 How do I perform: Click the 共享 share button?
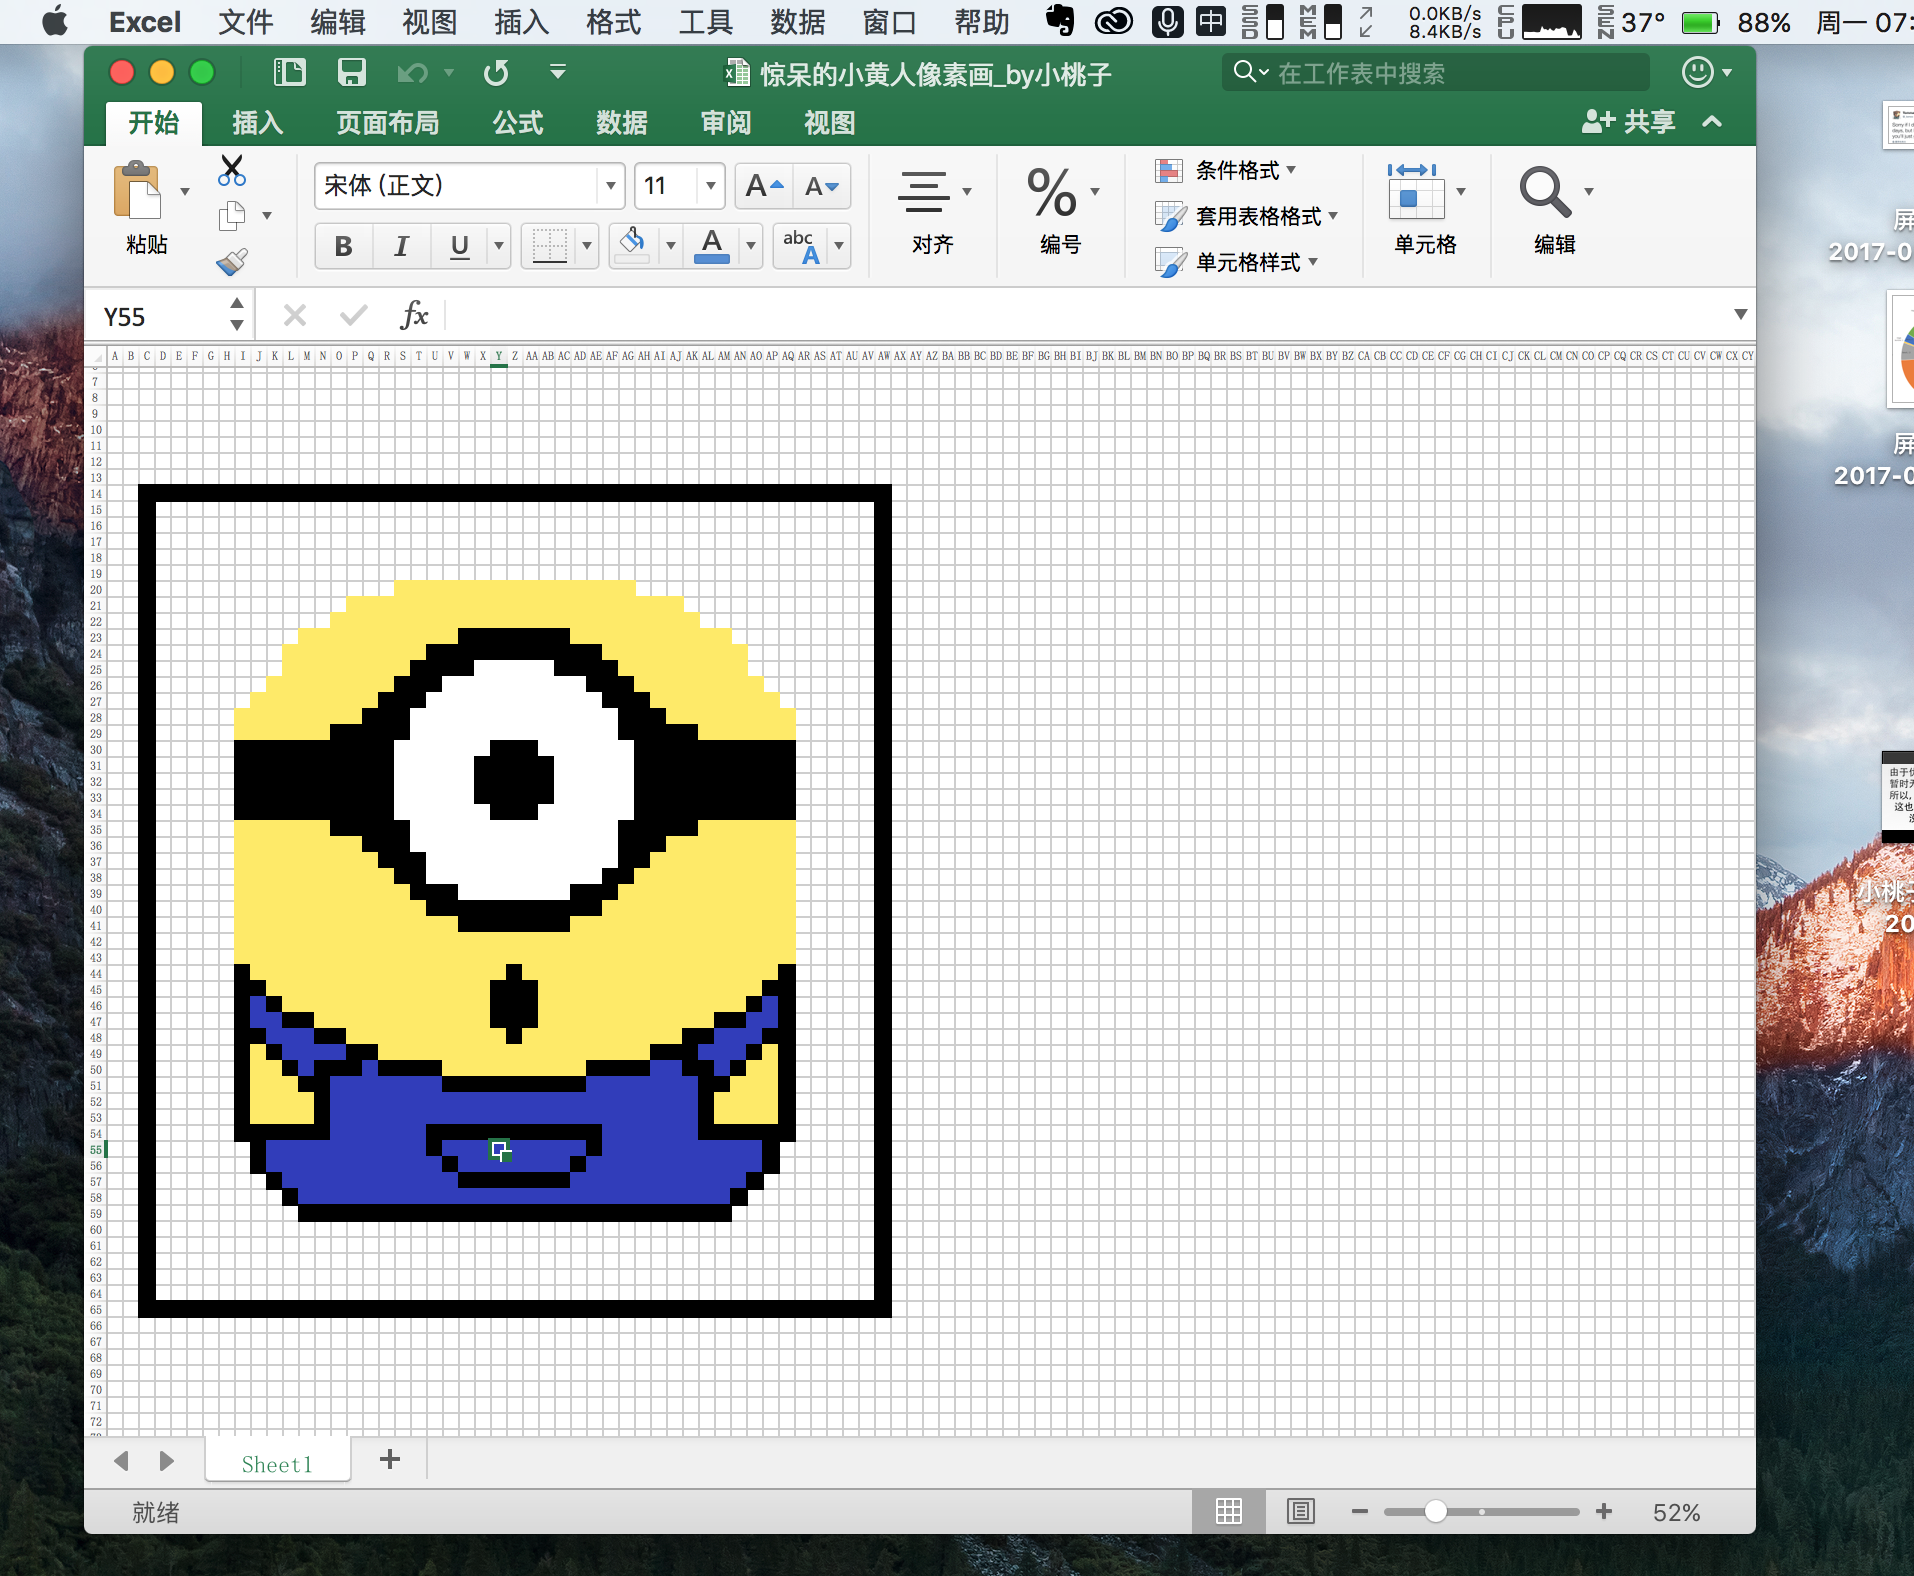pos(1629,122)
